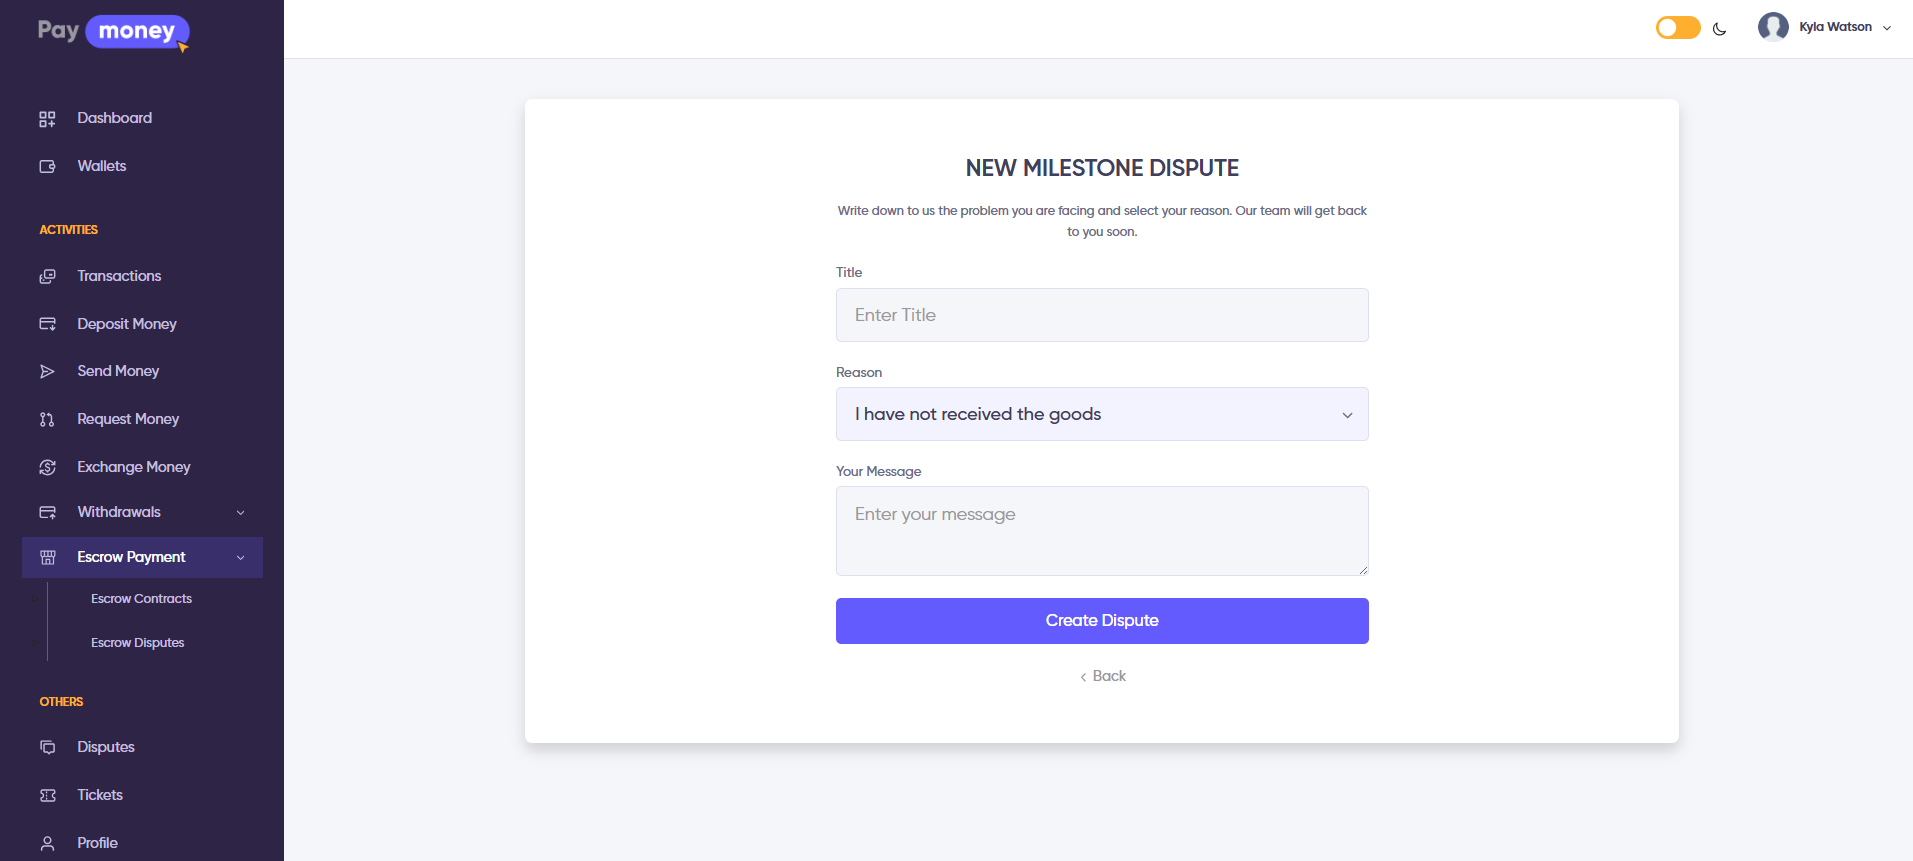Click the Dashboard grid icon

pyautogui.click(x=47, y=119)
